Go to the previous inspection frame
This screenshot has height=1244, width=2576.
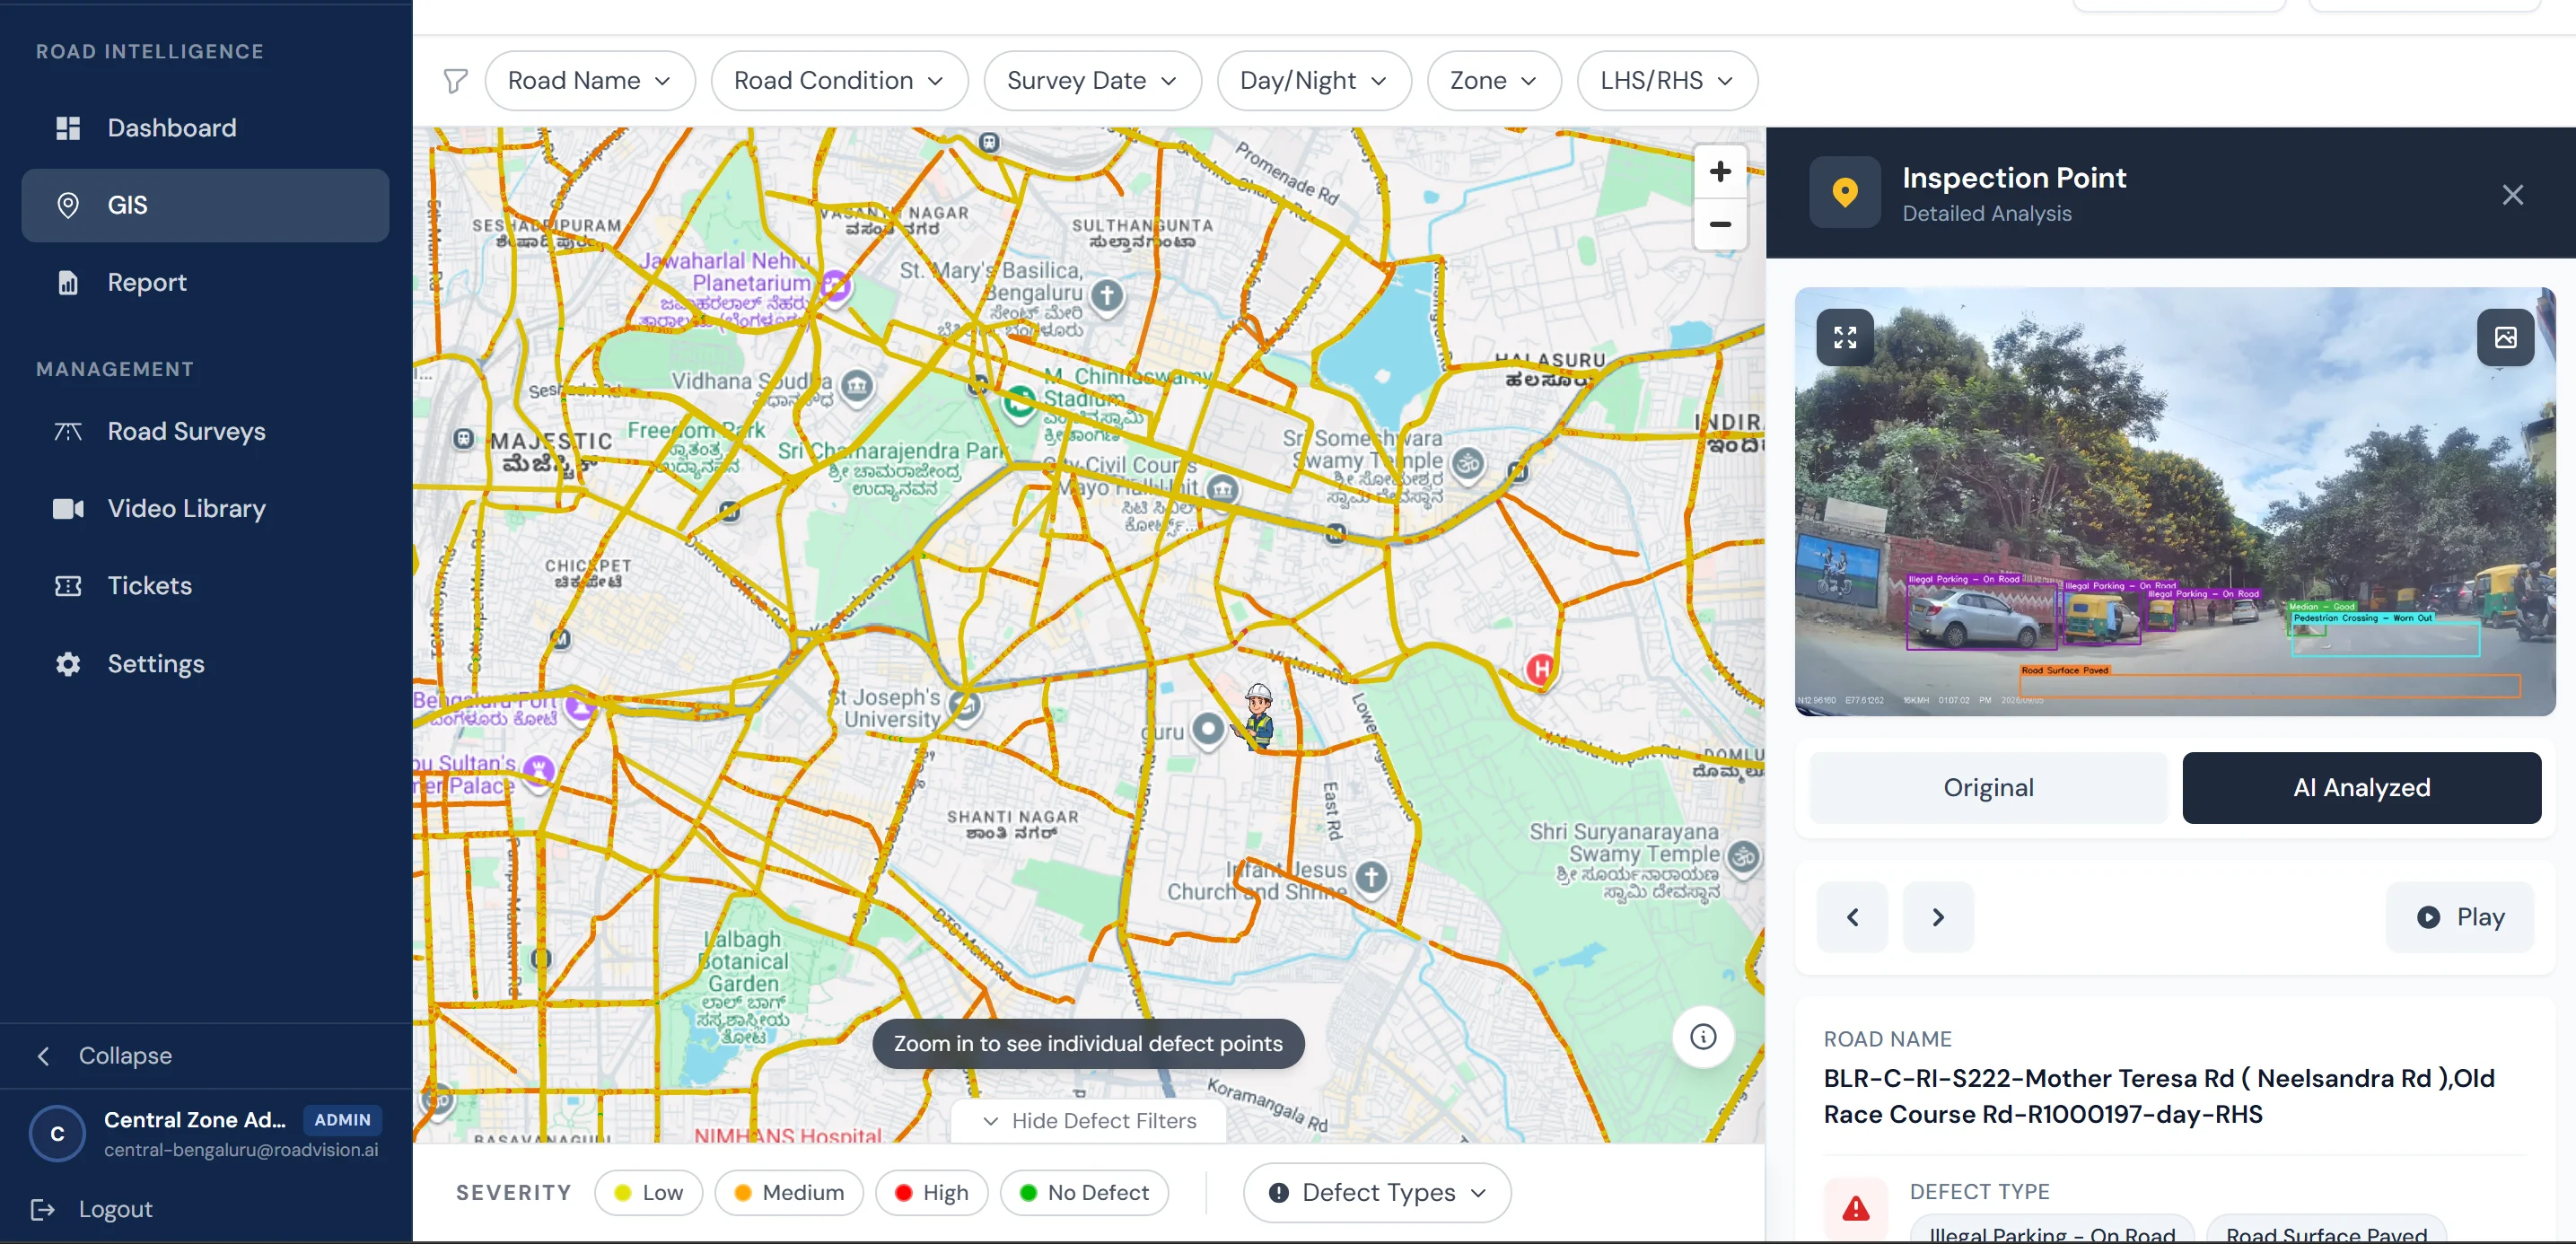coord(1852,917)
